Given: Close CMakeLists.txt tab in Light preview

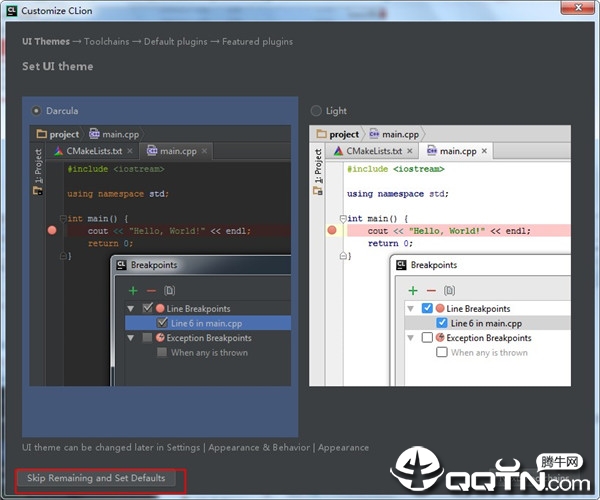Looking at the screenshot, I should (x=410, y=151).
